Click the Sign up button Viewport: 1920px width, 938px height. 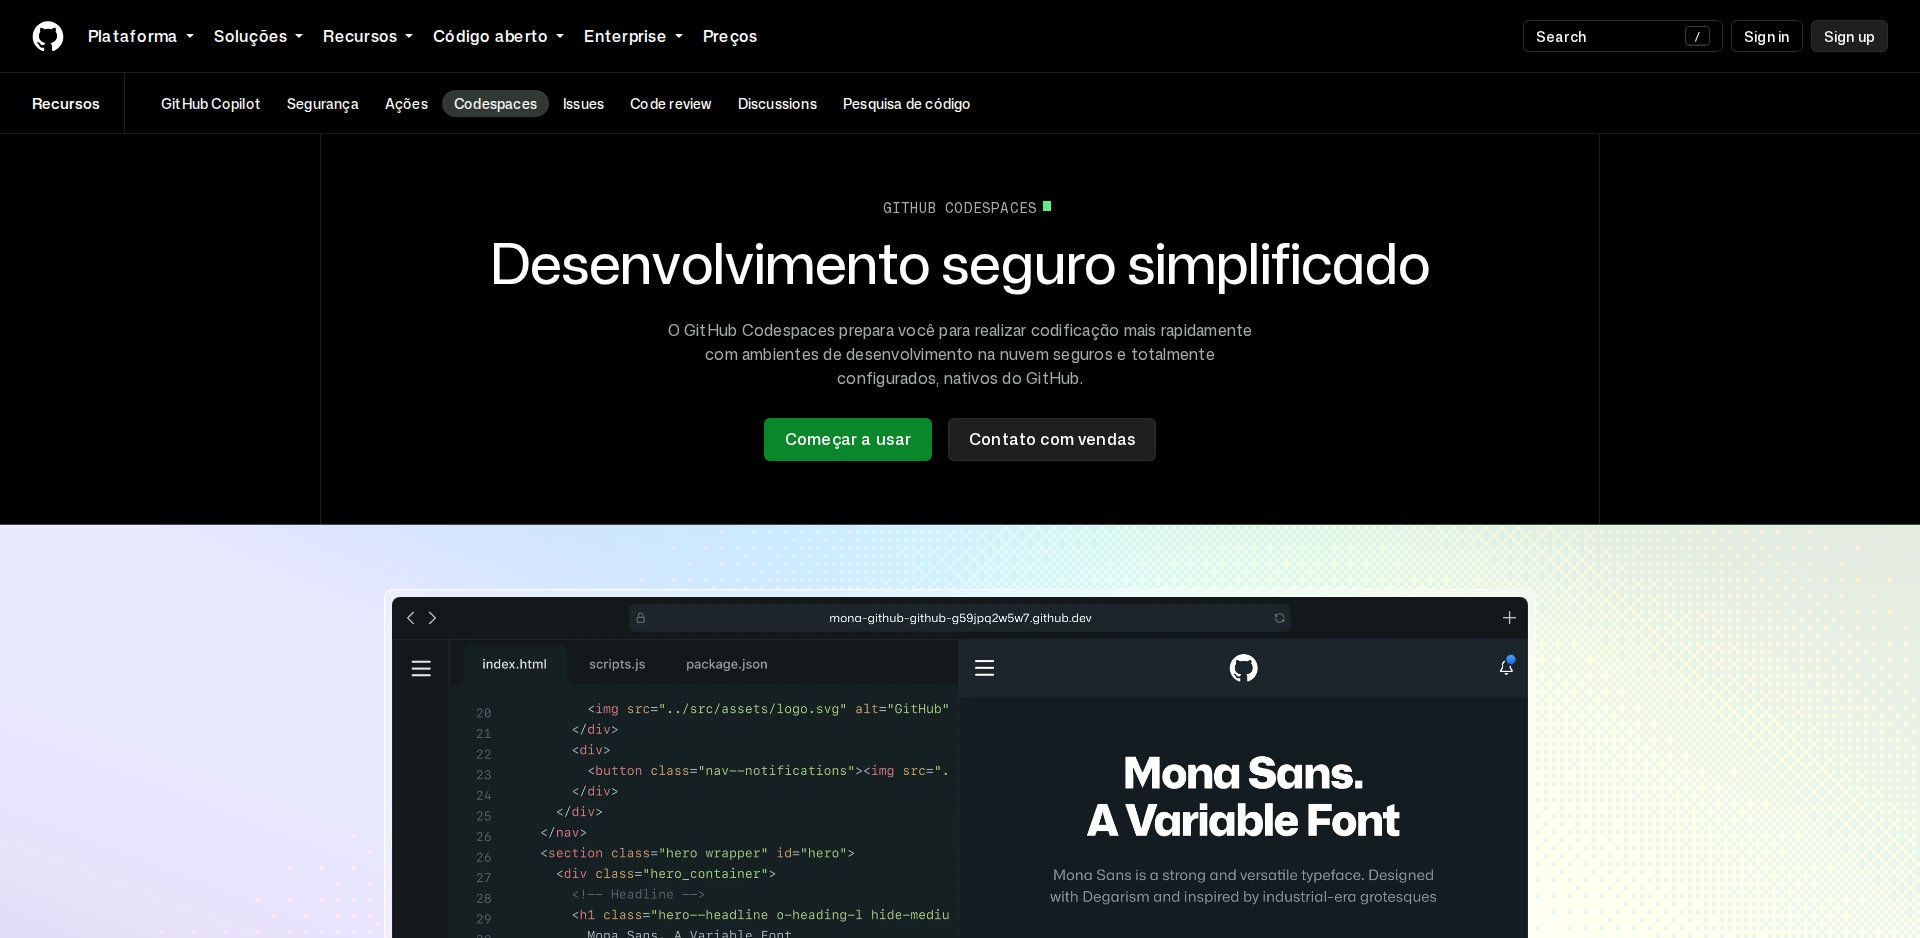tap(1849, 36)
